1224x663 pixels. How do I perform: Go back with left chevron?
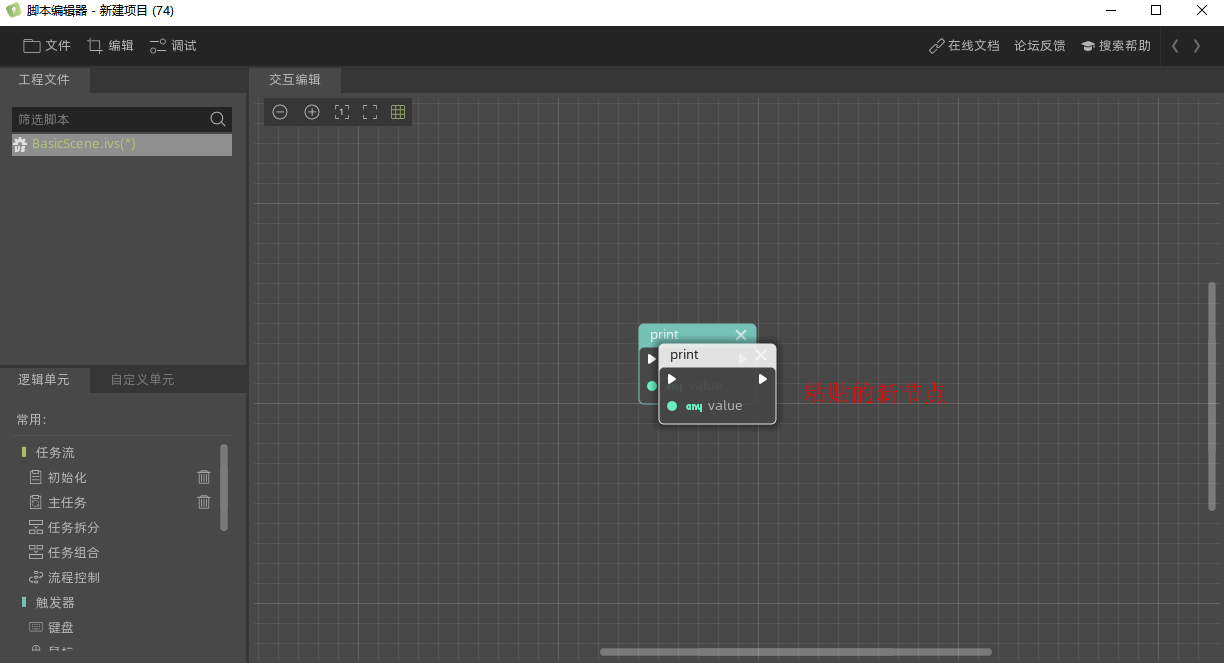click(x=1175, y=46)
